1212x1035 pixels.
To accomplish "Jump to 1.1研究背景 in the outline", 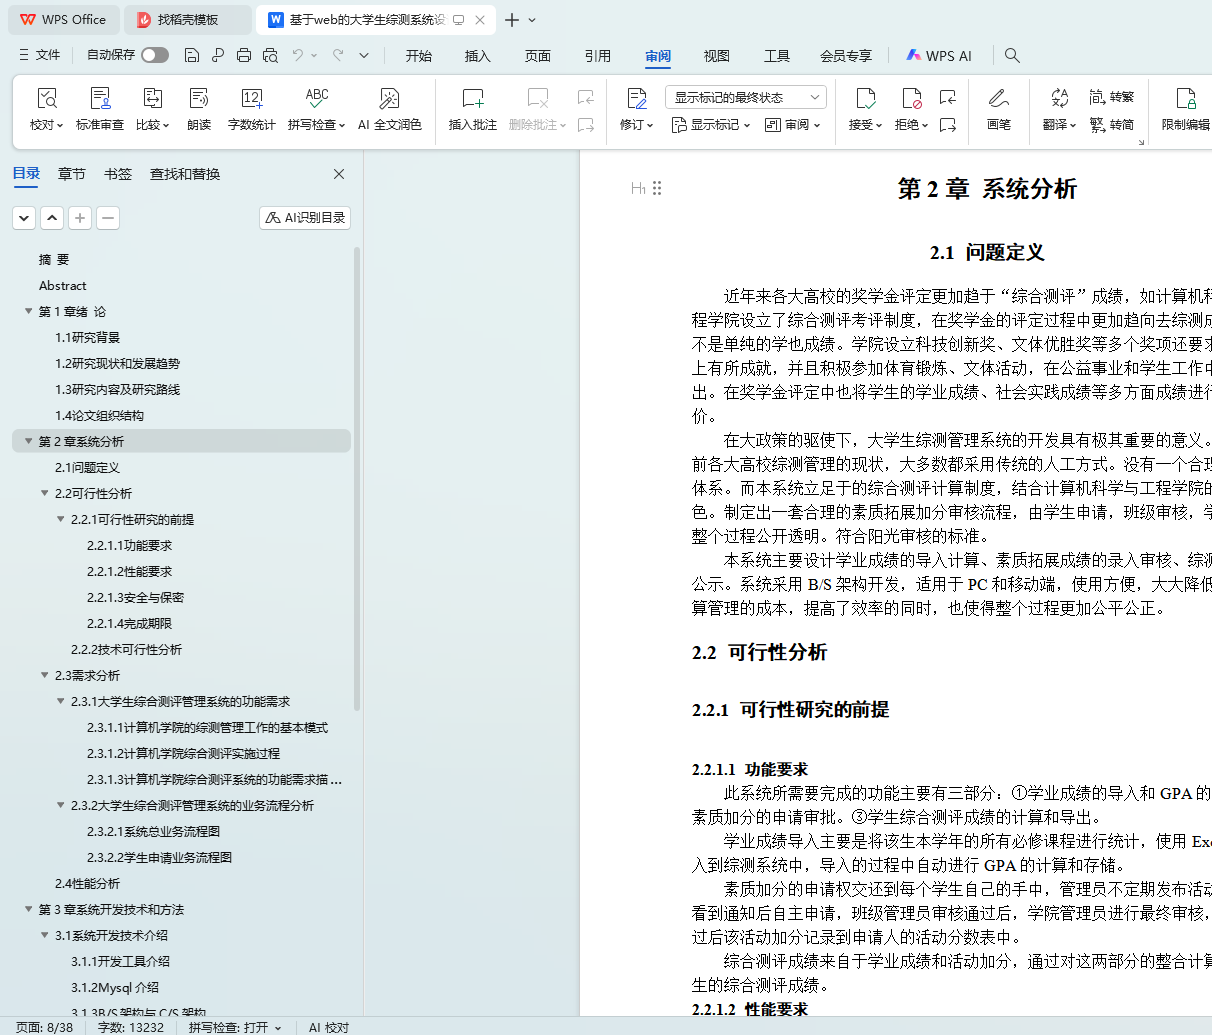I will pyautogui.click(x=88, y=338).
